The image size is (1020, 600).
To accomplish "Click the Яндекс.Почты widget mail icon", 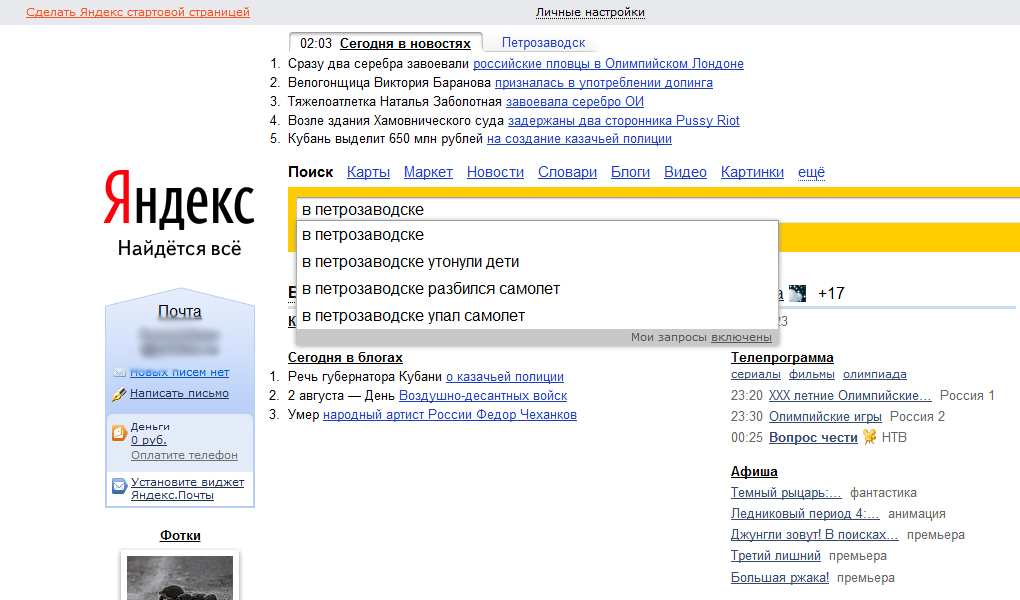I will [x=120, y=486].
